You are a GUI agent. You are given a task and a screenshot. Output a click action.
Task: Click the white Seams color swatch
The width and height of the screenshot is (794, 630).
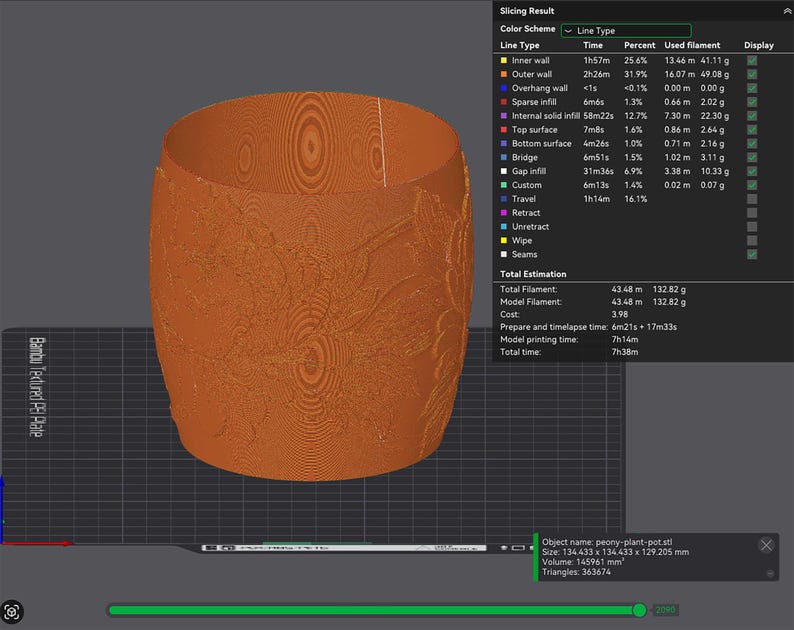coord(504,254)
